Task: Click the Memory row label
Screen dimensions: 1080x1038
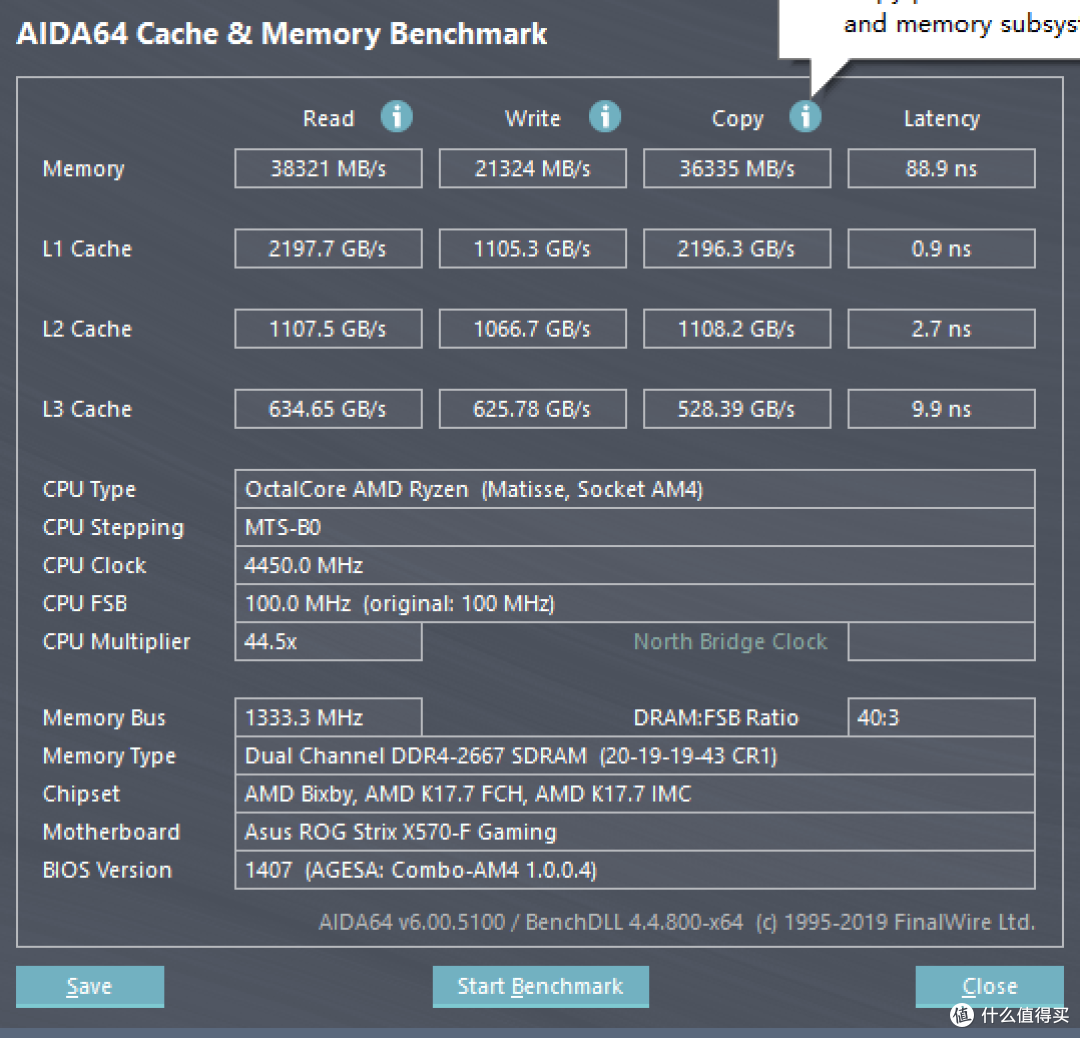Action: click(x=83, y=169)
